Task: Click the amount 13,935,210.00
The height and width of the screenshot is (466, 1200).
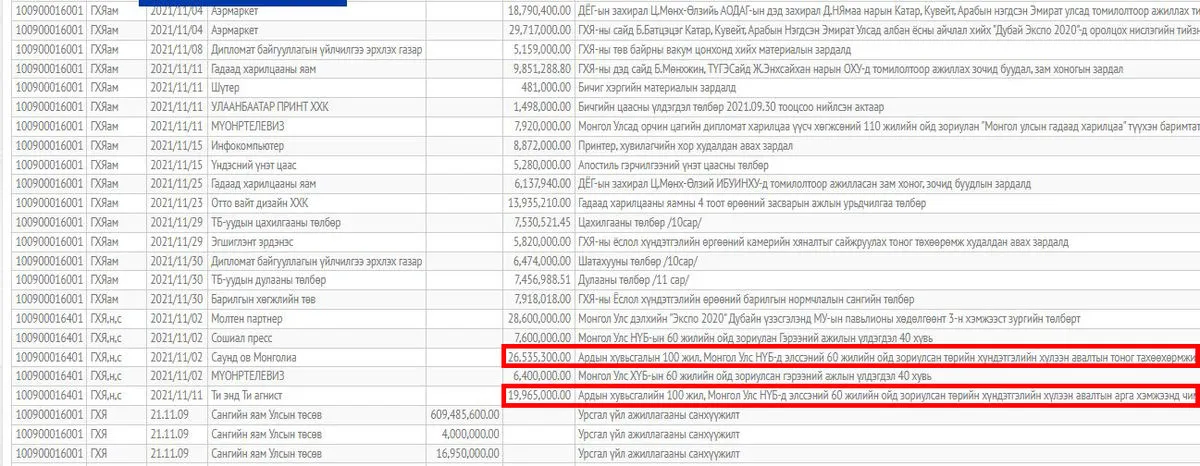Action: [540, 203]
